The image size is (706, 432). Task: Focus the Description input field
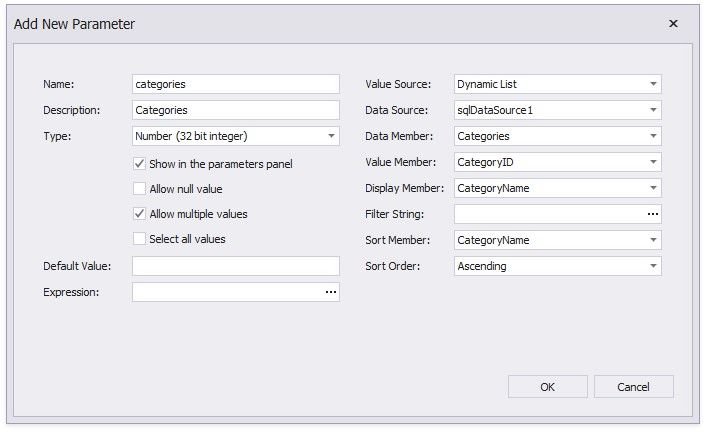[235, 110]
